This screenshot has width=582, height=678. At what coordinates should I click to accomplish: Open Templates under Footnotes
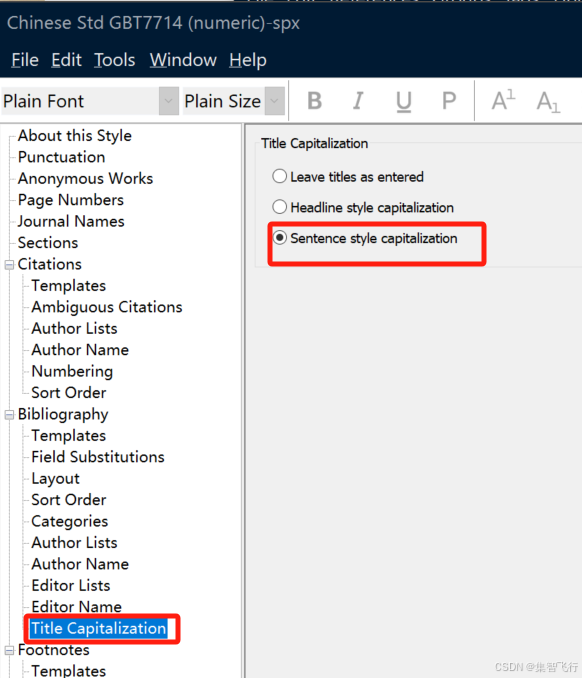tap(68, 670)
